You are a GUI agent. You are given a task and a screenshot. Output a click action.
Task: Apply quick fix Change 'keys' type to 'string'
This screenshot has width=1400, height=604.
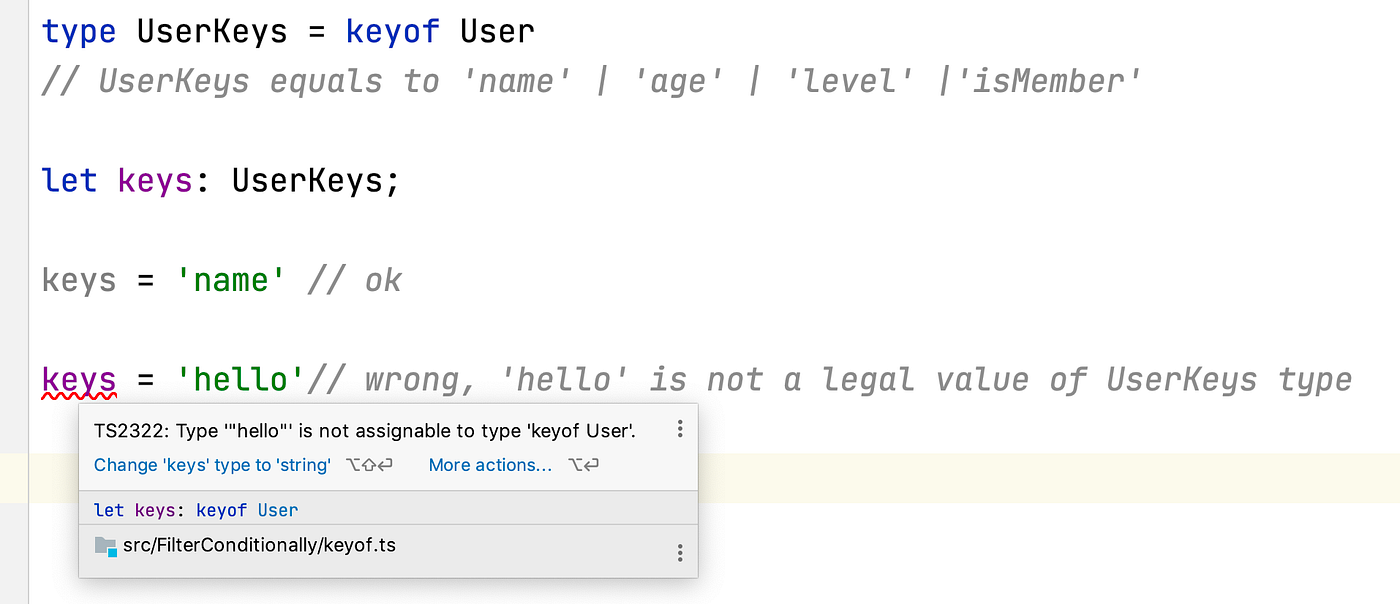(x=212, y=465)
